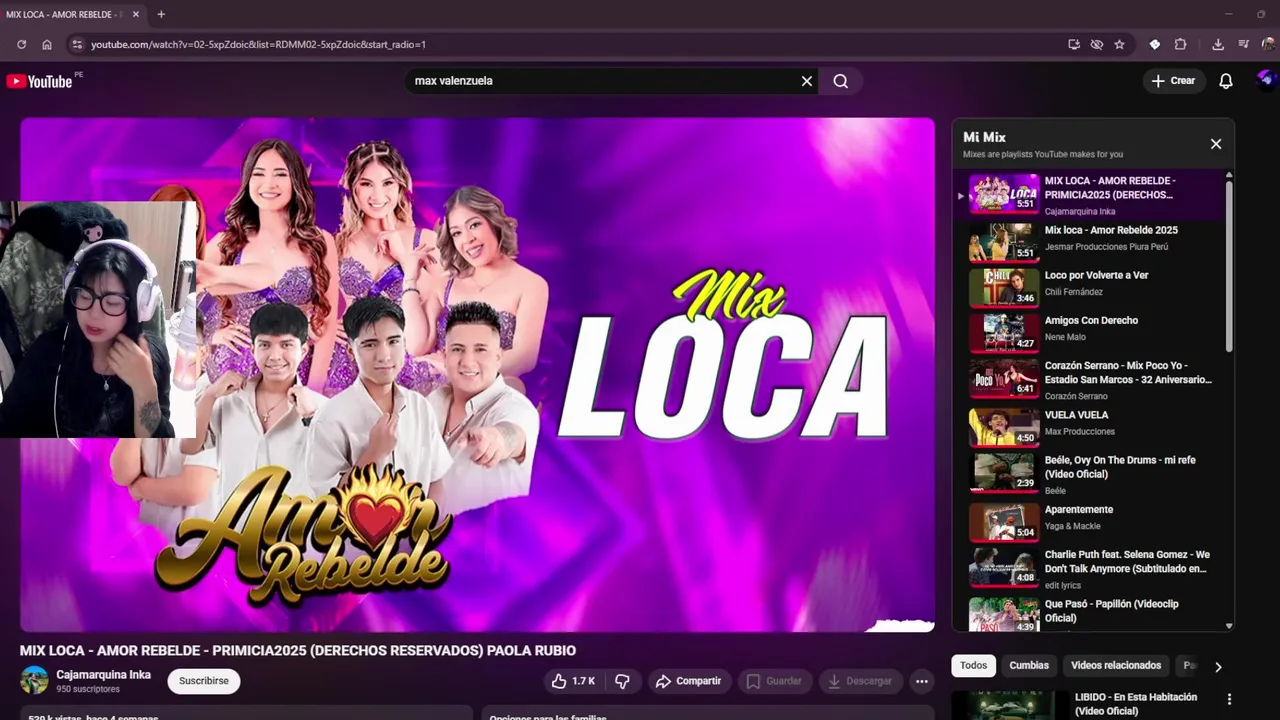Subscribe with the Suscribirse button
This screenshot has width=1280, height=720.
(204, 681)
